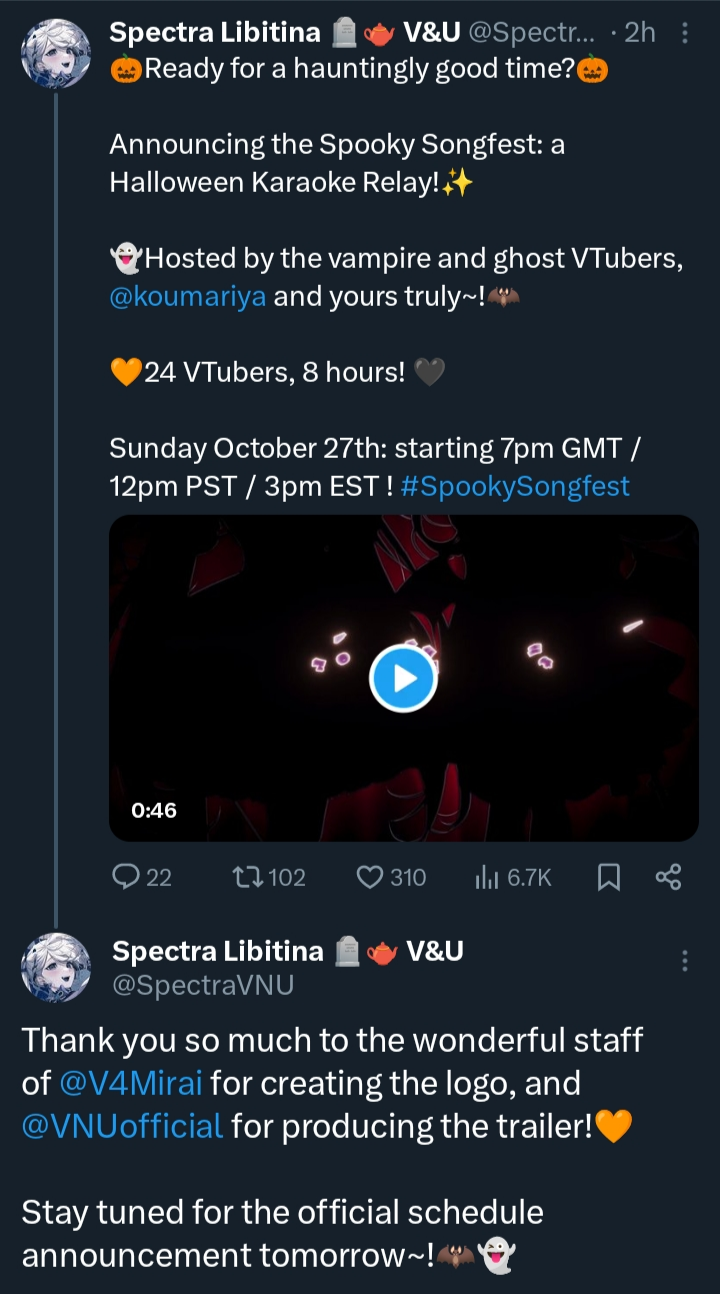720x1294 pixels.
Task: Open the @VNUofficial profile link
Action: tap(122, 1126)
